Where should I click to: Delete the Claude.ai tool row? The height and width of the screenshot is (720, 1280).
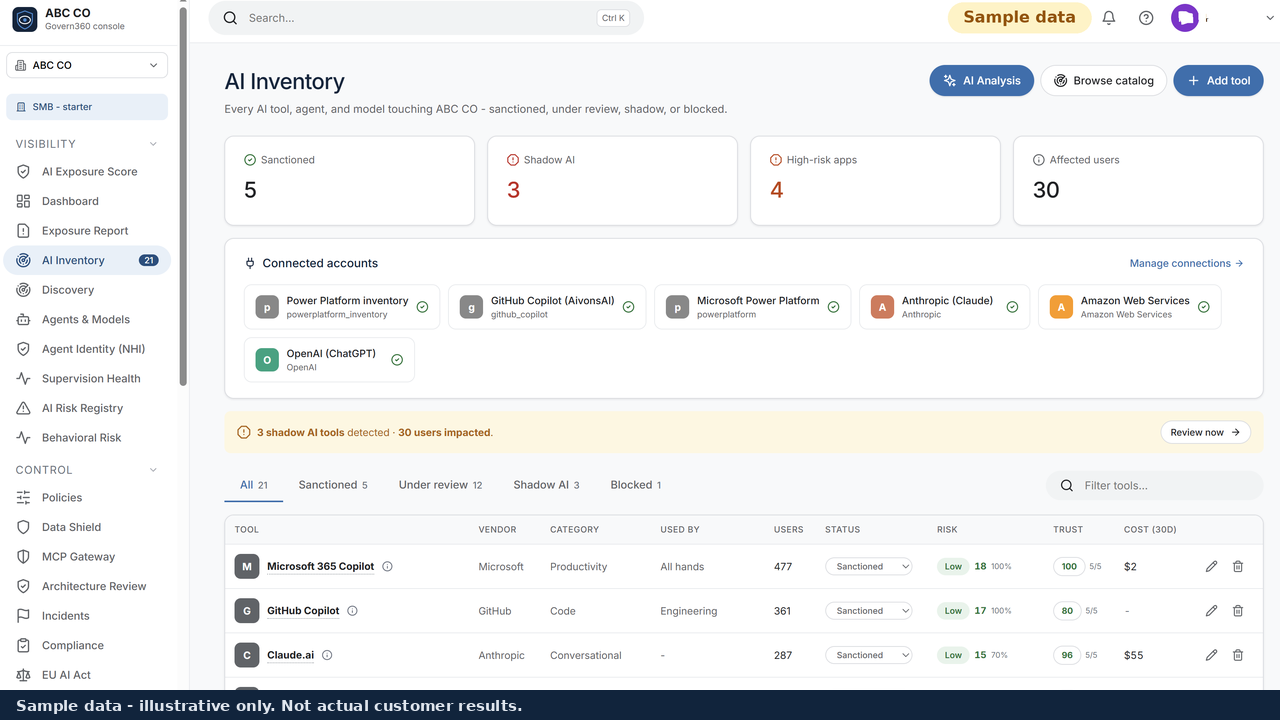[1238, 655]
